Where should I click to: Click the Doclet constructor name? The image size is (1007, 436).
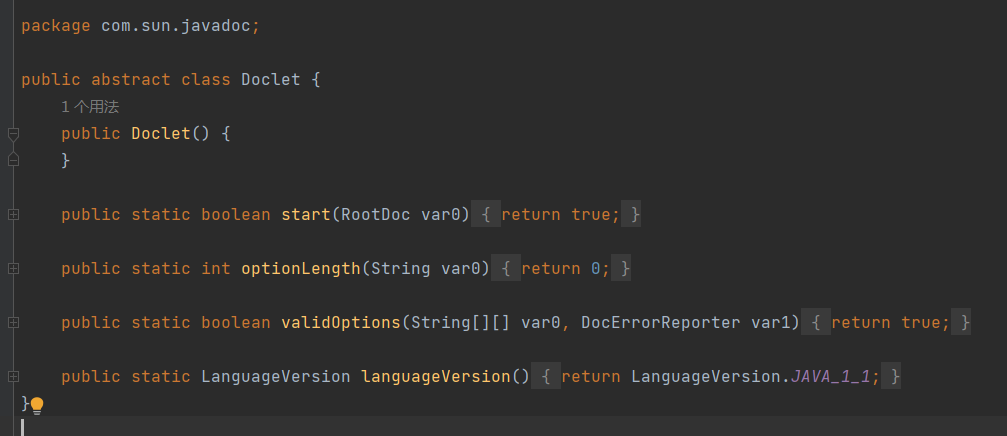[x=160, y=134]
